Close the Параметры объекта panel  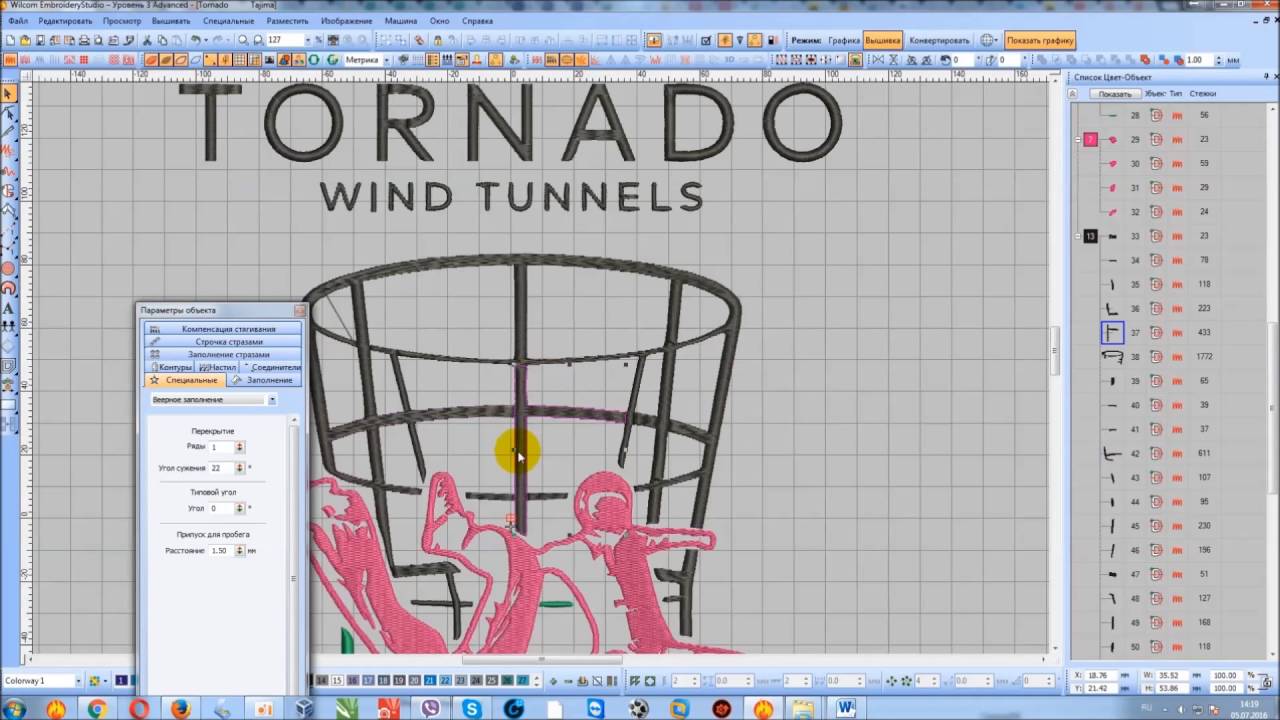[299, 310]
